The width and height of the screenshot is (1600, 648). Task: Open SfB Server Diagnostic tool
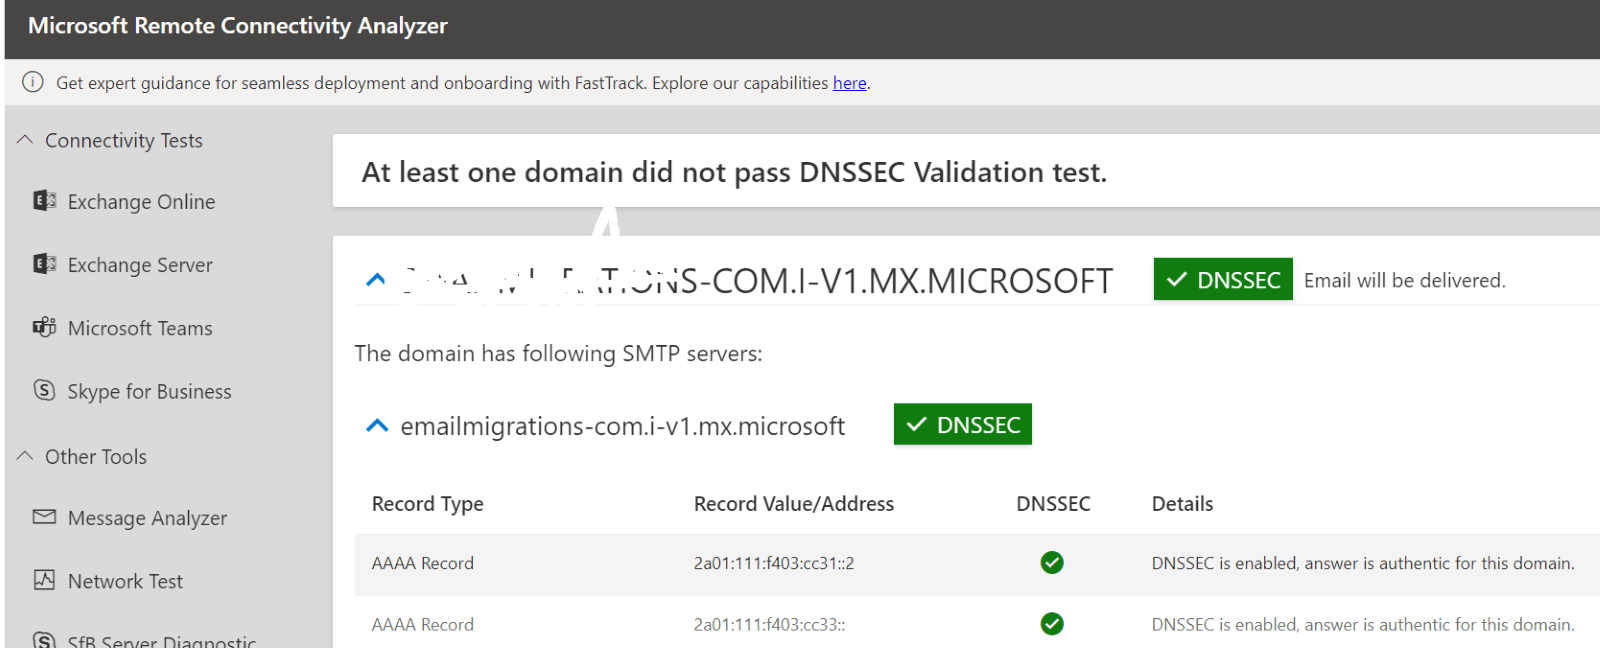click(162, 641)
